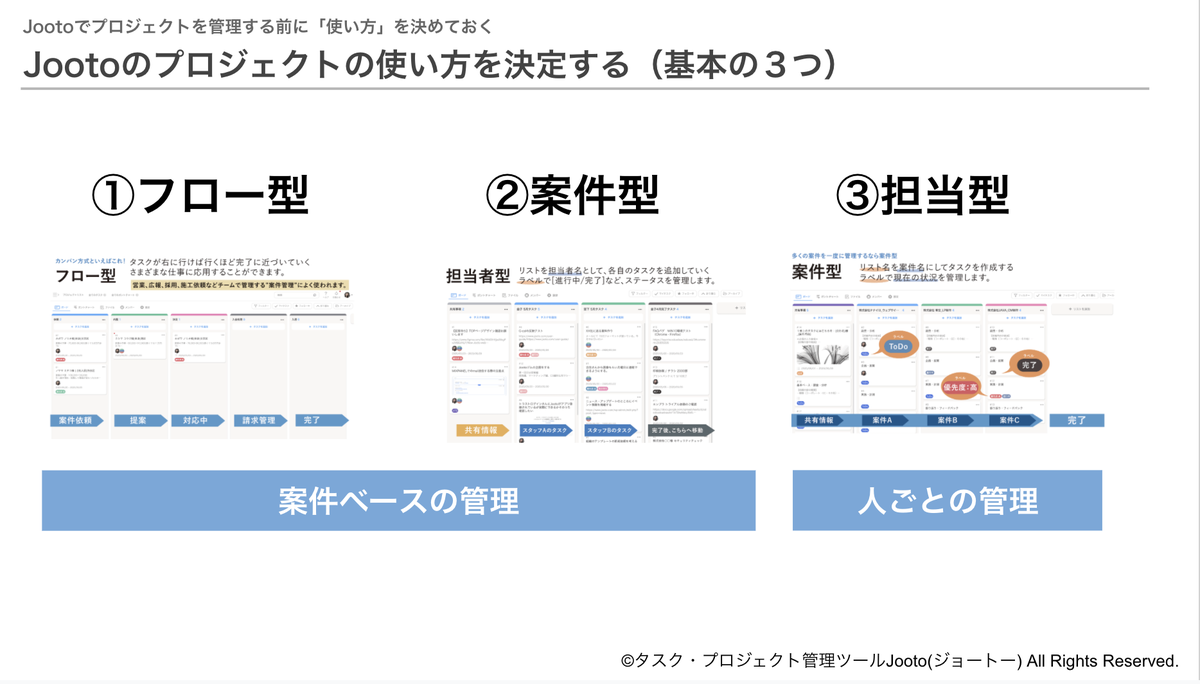The height and width of the screenshot is (684, 1200).
Task: Select the subtitle about 「使い方」を決めておく
Action: point(257,26)
